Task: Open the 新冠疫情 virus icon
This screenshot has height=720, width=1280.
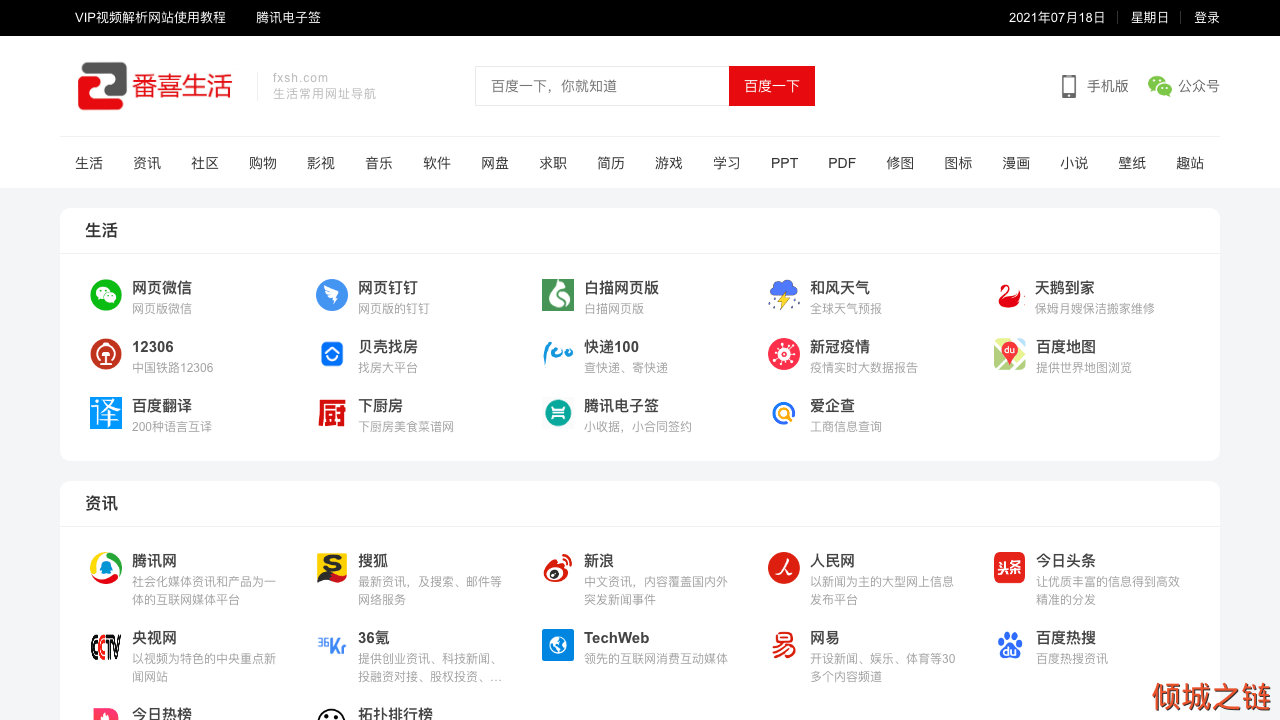Action: point(784,354)
